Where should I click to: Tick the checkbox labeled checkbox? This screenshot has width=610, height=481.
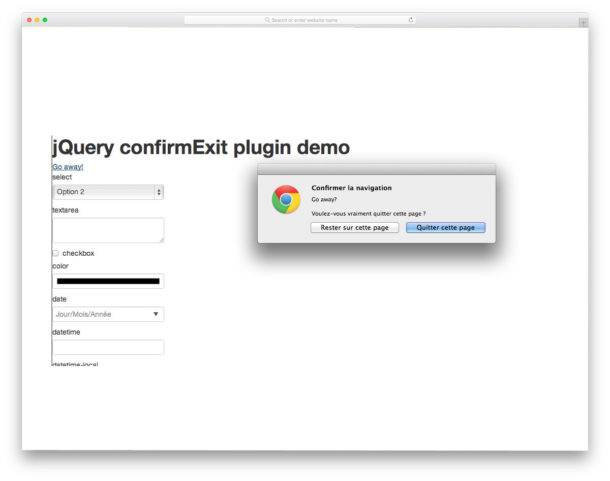click(x=56, y=253)
